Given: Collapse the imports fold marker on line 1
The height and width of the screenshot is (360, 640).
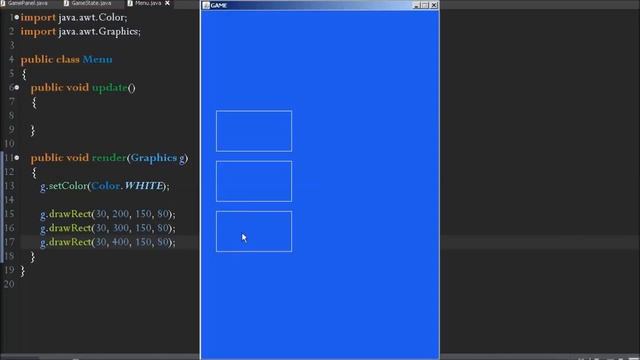Looking at the screenshot, I should pyautogui.click(x=17, y=17).
